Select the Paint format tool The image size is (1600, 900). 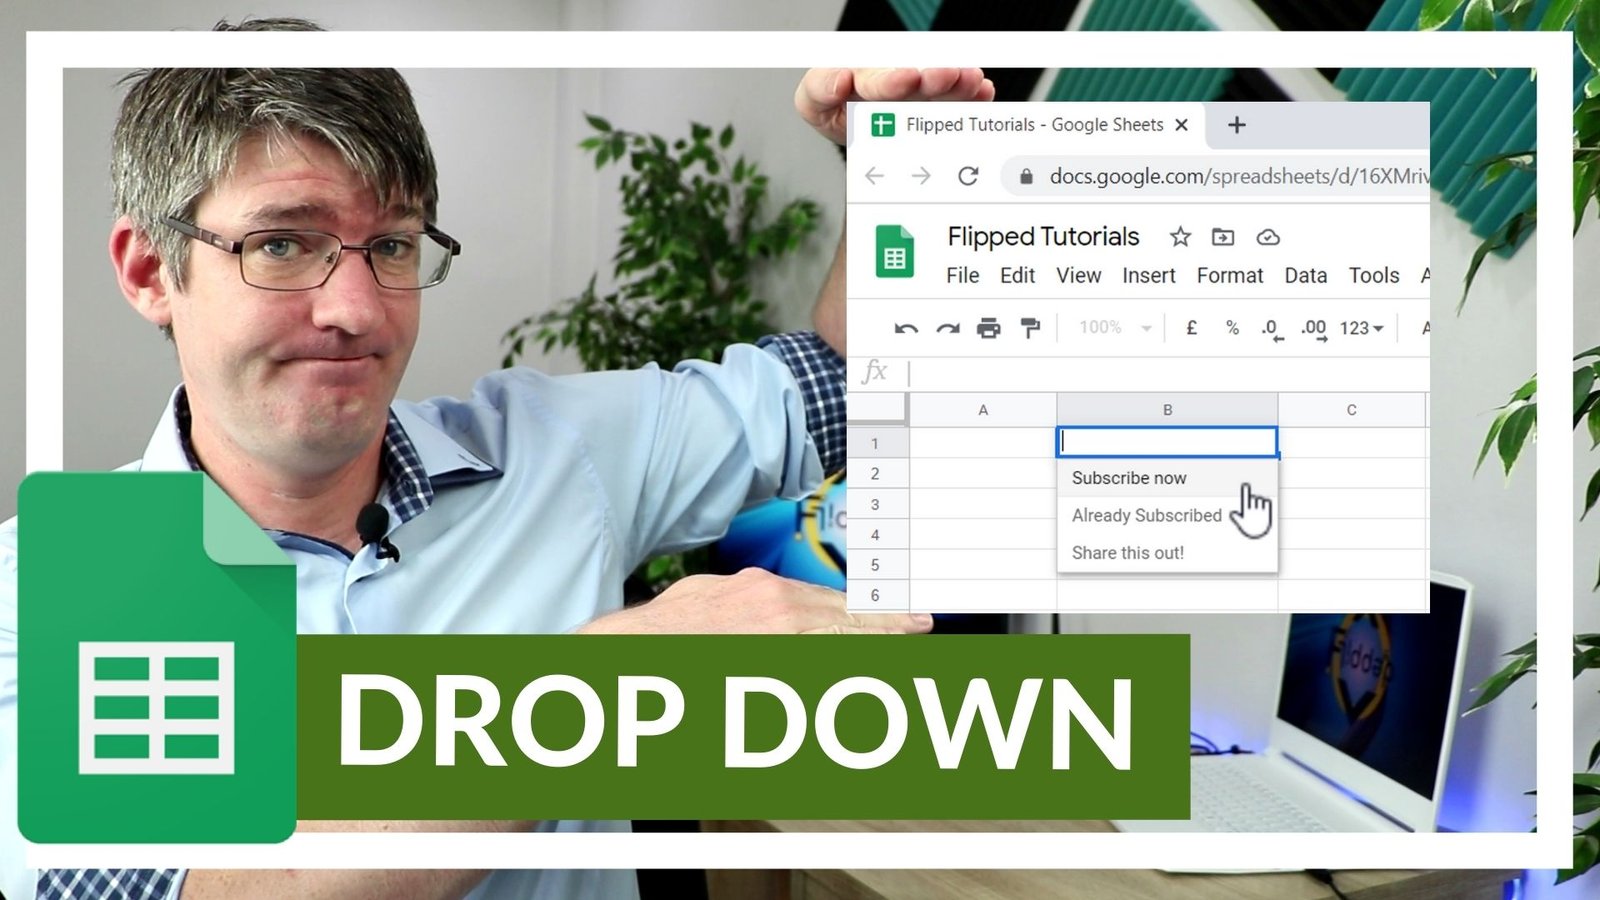pos(1030,327)
